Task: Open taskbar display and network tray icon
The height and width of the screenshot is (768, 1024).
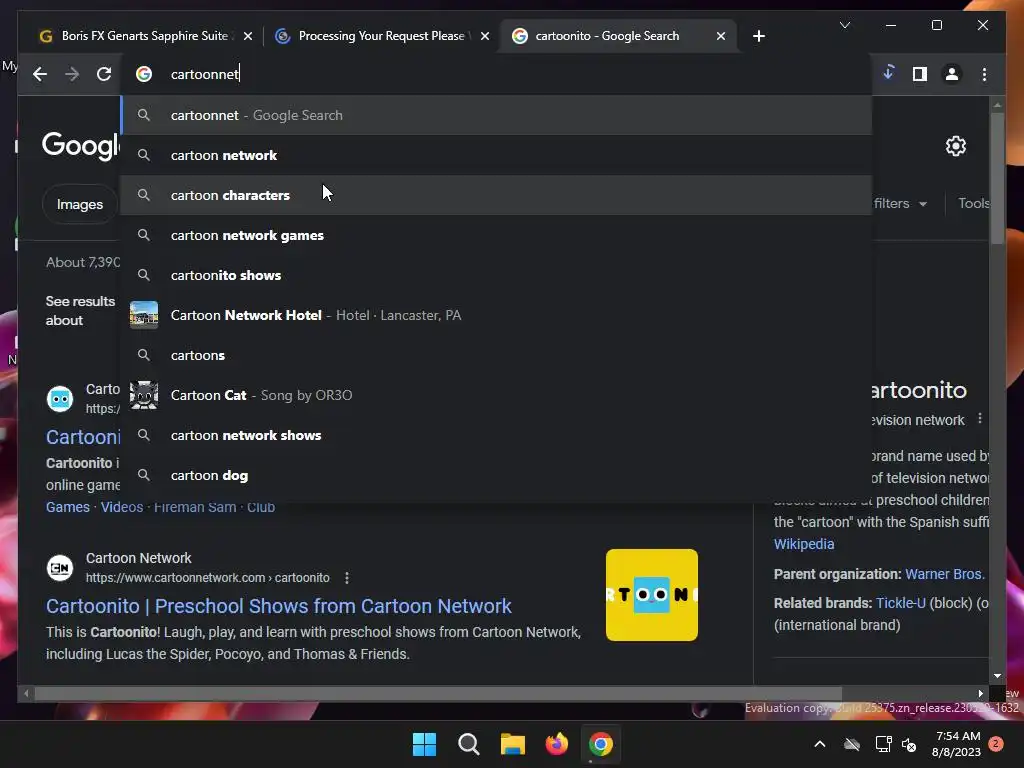Action: (x=884, y=744)
